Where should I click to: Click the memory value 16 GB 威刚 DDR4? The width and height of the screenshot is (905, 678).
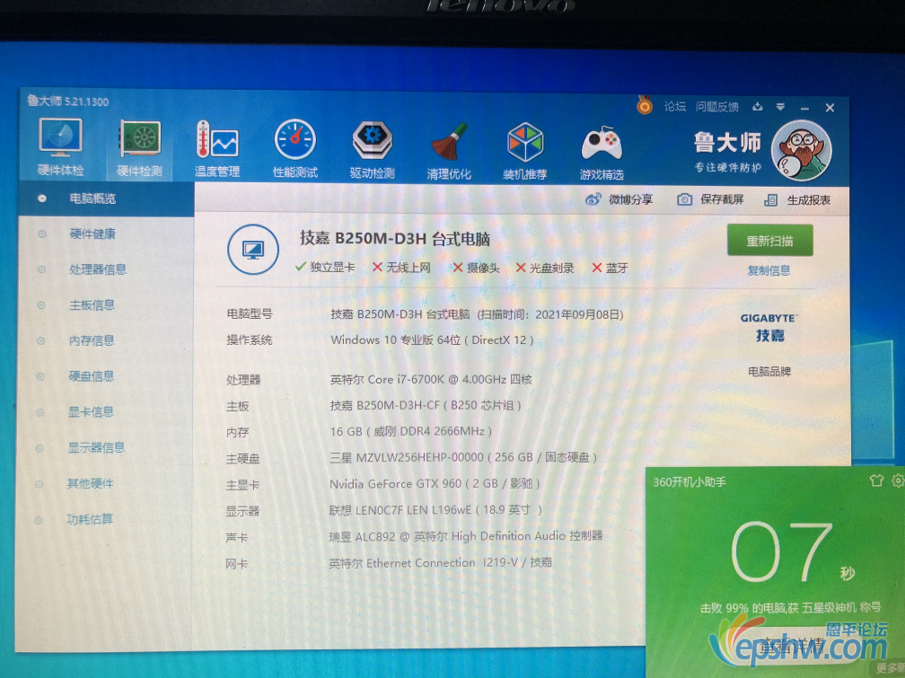pyautogui.click(x=411, y=432)
